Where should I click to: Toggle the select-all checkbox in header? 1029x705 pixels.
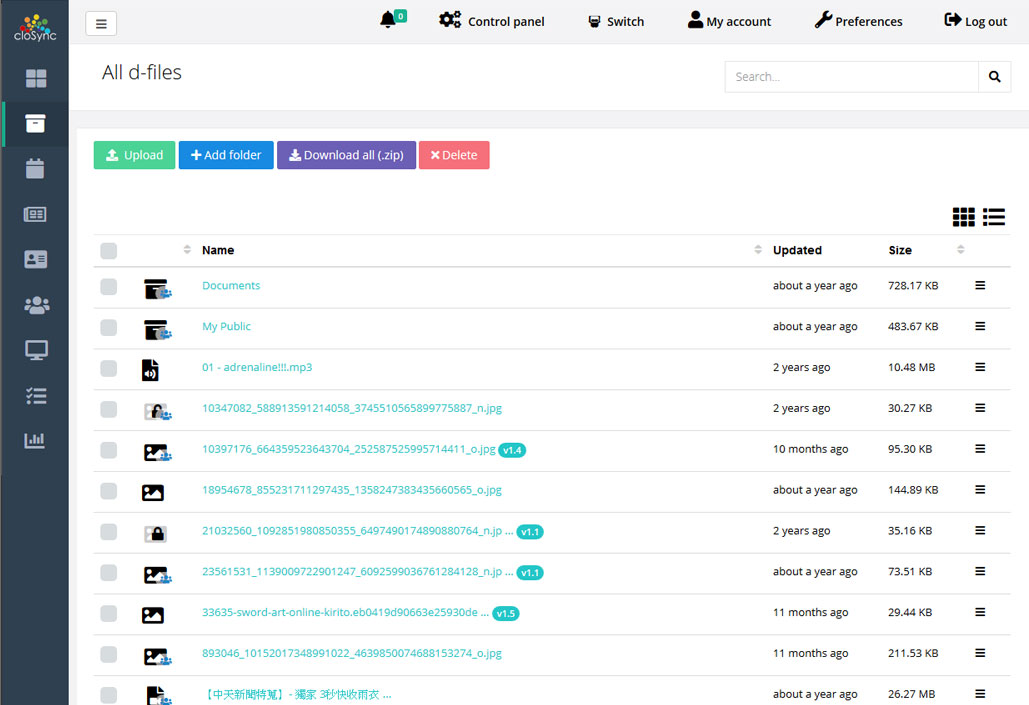[109, 251]
